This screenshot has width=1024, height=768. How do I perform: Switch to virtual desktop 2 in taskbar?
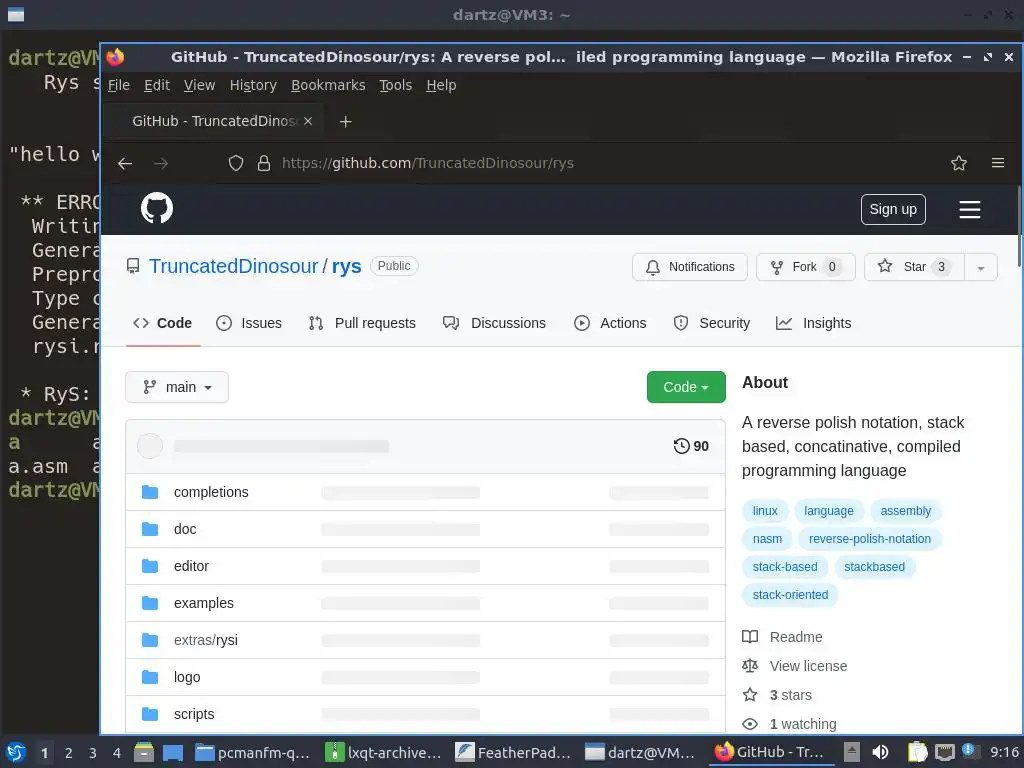[69, 753]
